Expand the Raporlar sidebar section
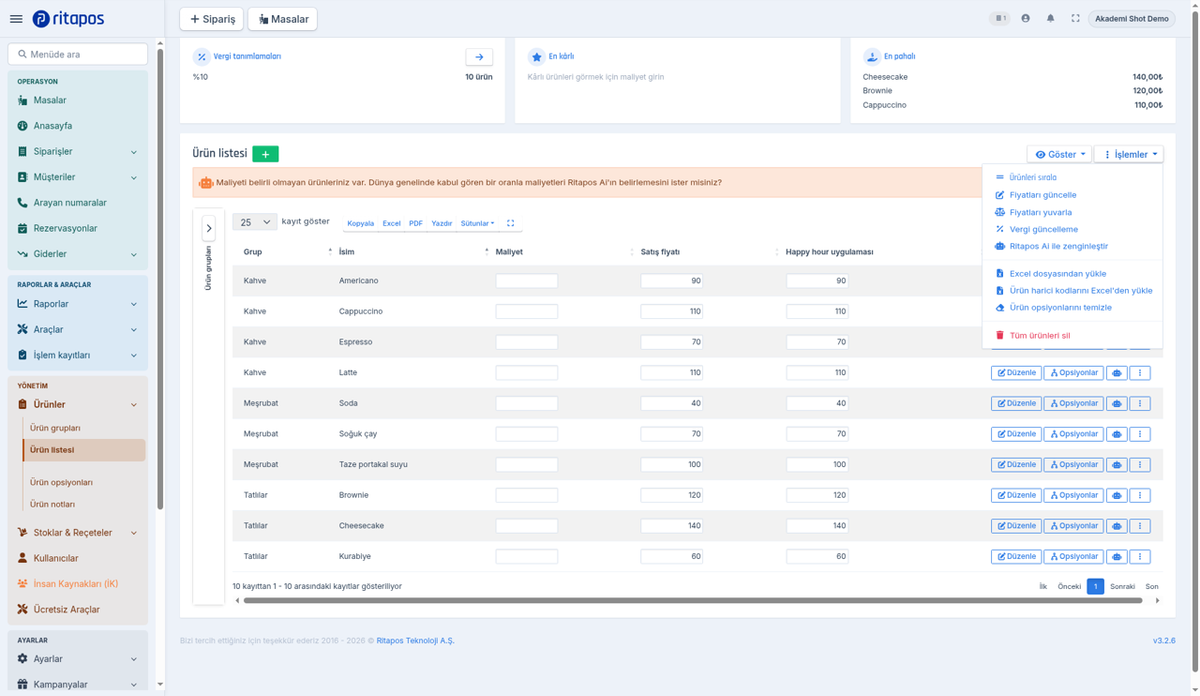Screen dimensions: 1200x696 [x=78, y=304]
